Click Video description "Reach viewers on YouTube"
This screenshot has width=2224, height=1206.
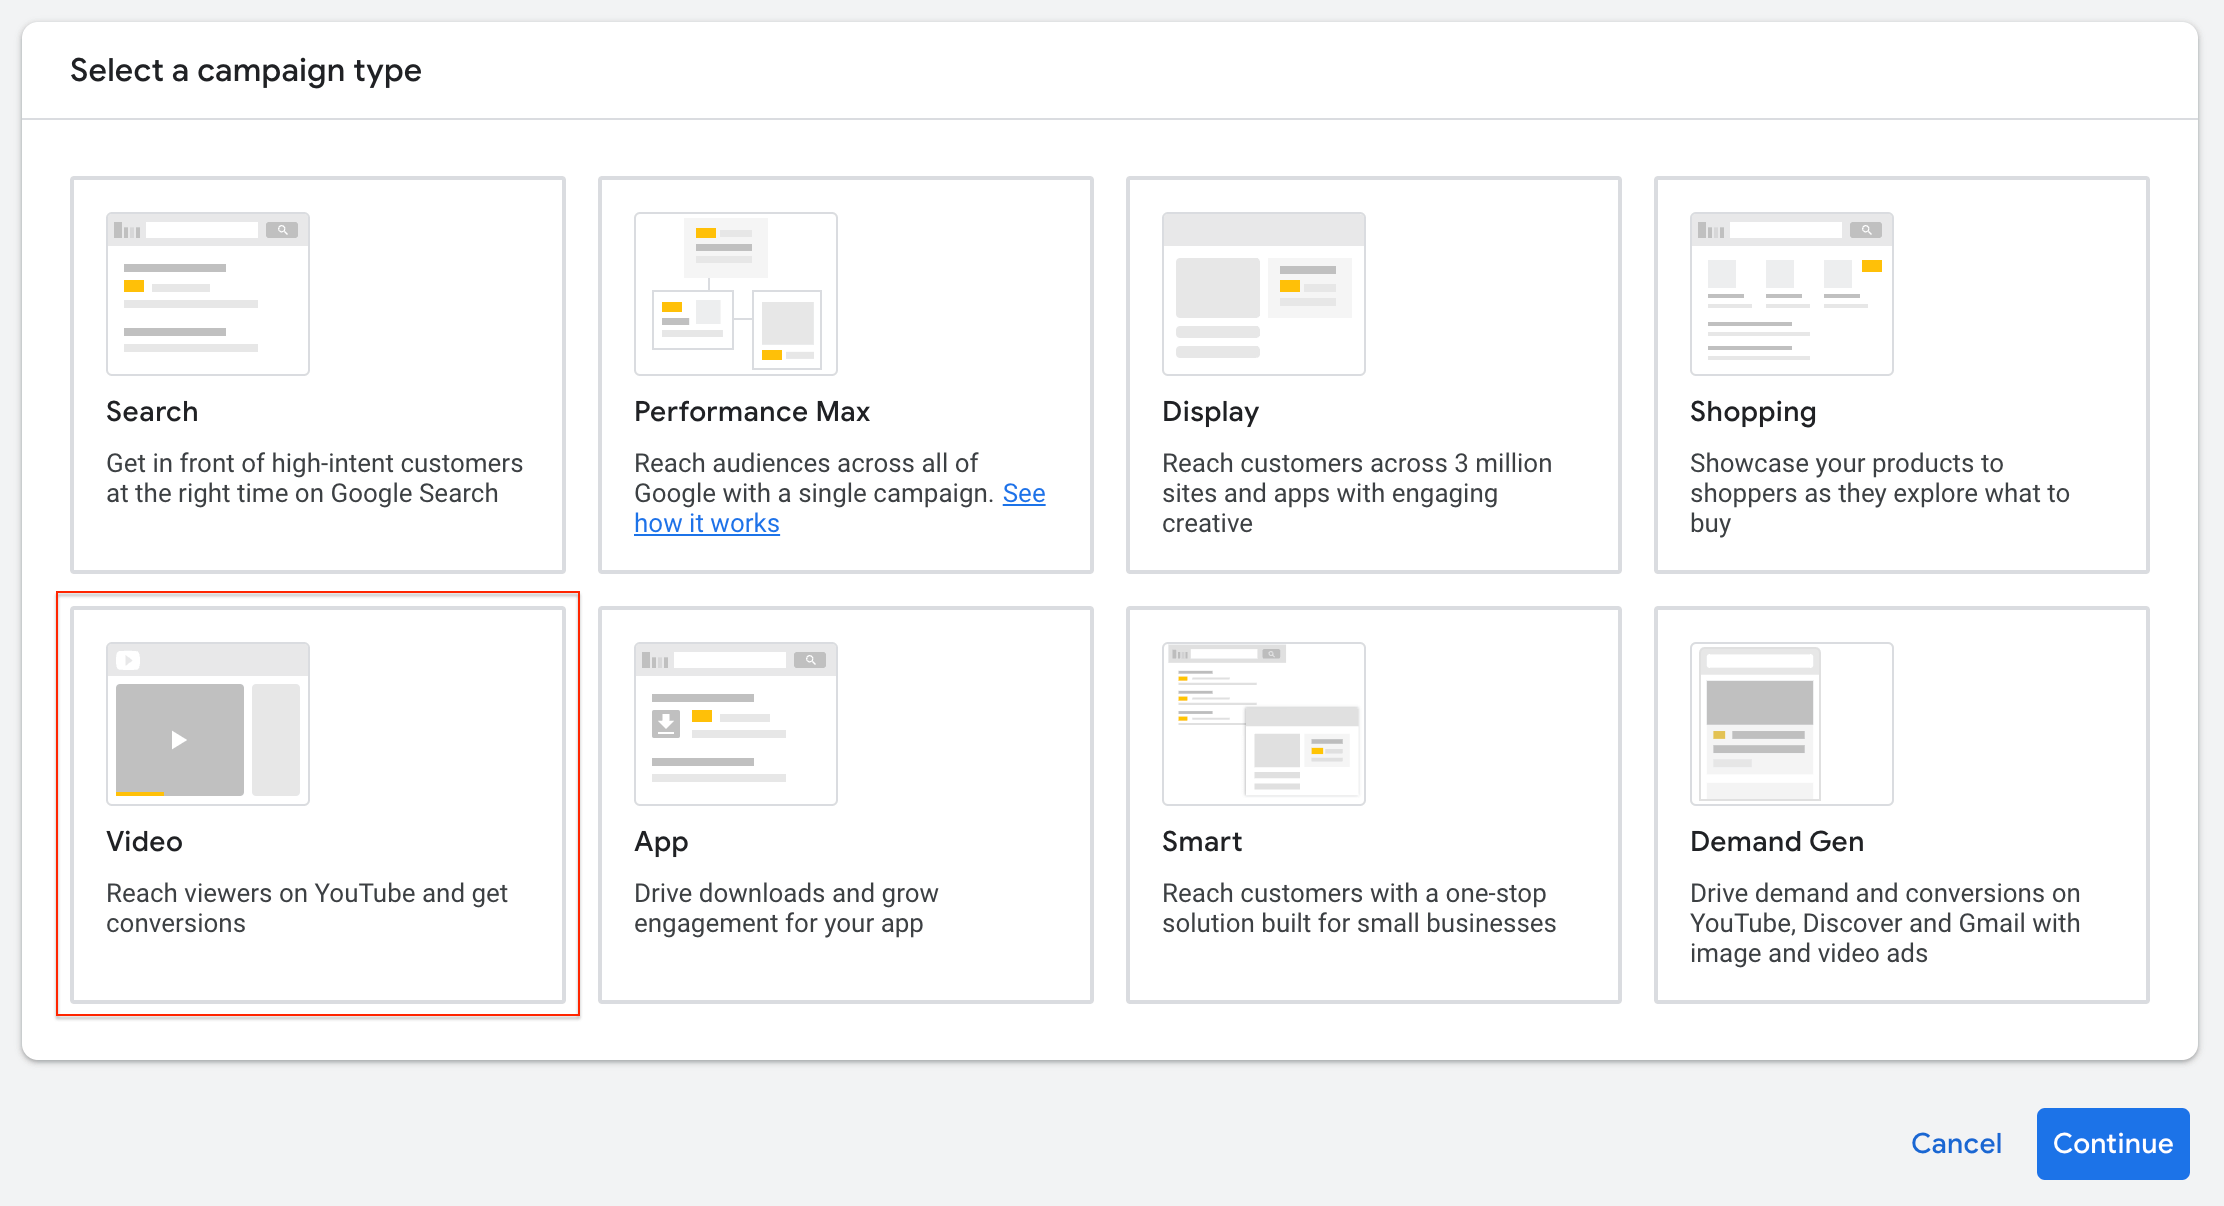tap(307, 907)
